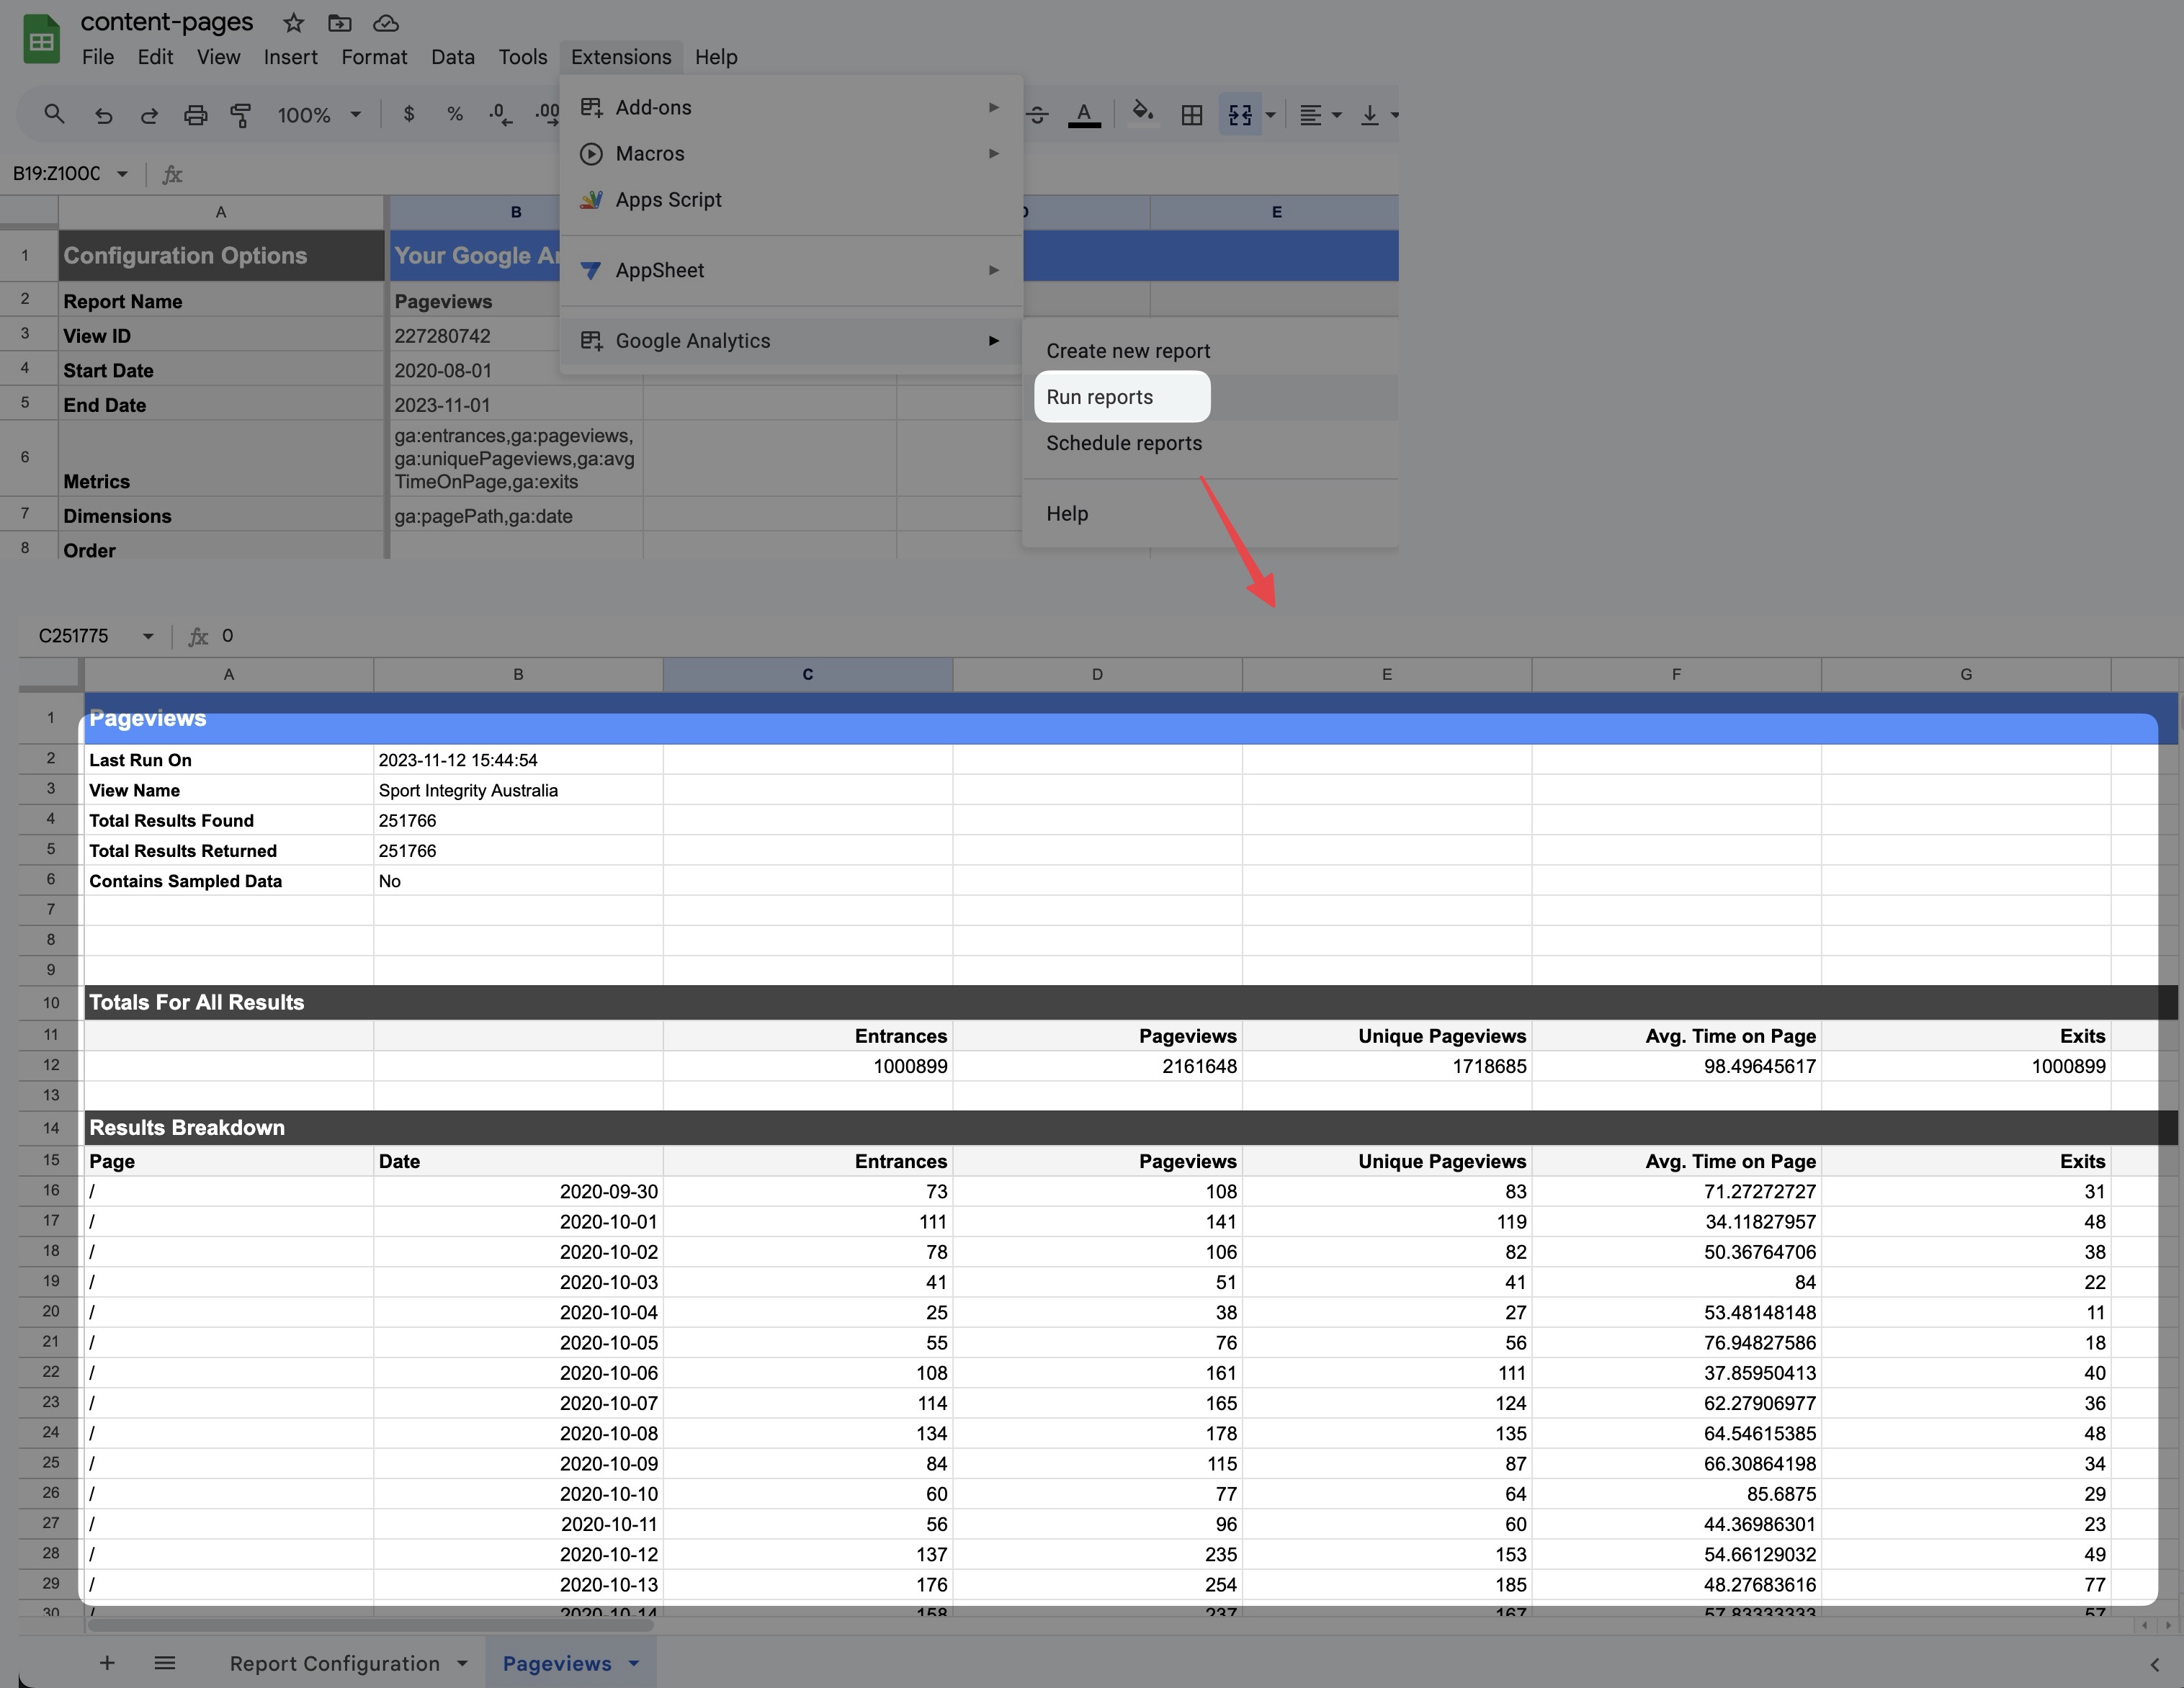Open Pageviews tab dropdown arrow

[634, 1663]
